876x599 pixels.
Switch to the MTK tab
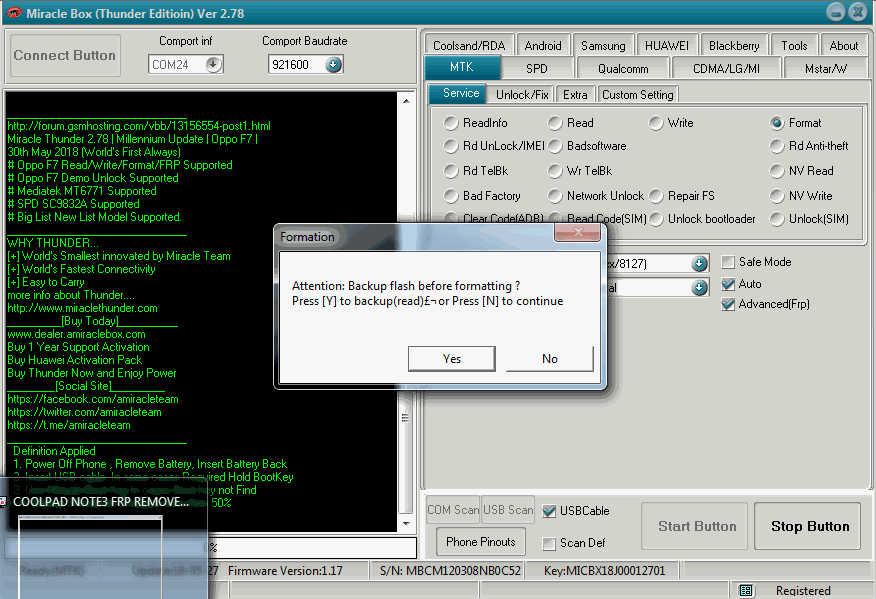coord(462,67)
